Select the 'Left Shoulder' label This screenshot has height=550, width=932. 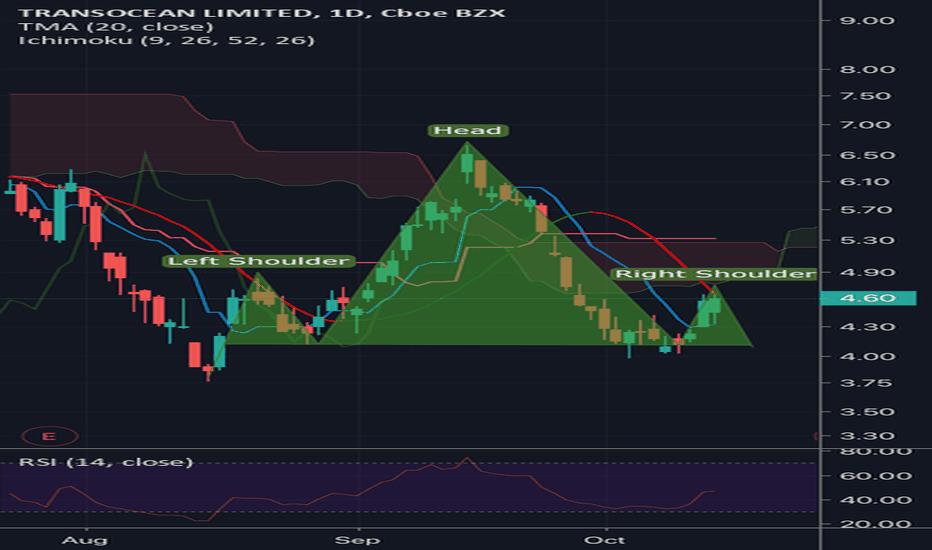click(259, 261)
